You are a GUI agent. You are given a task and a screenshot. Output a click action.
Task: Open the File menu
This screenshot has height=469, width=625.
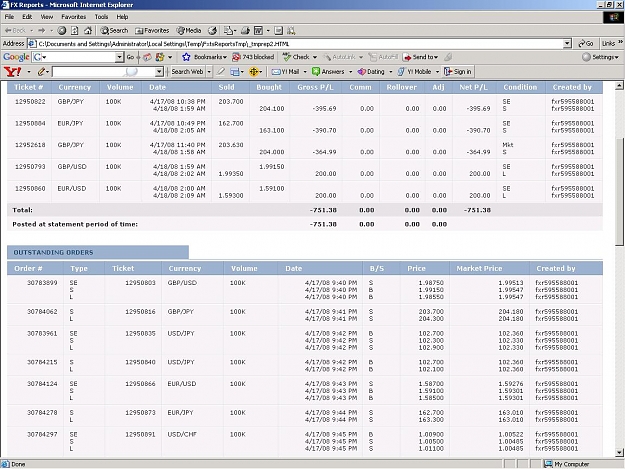click(9, 17)
